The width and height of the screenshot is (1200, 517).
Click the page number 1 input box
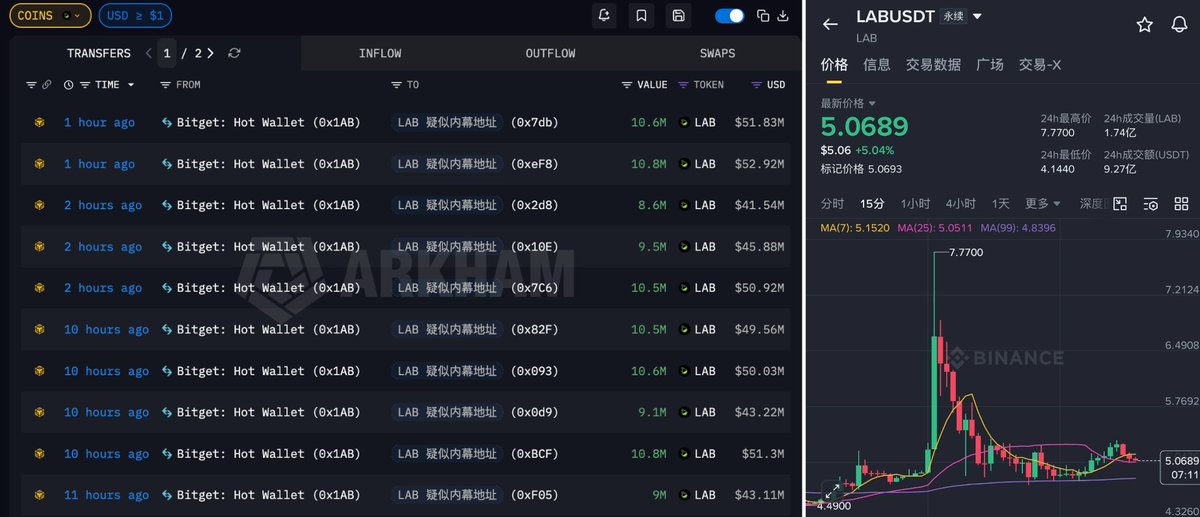coord(167,53)
